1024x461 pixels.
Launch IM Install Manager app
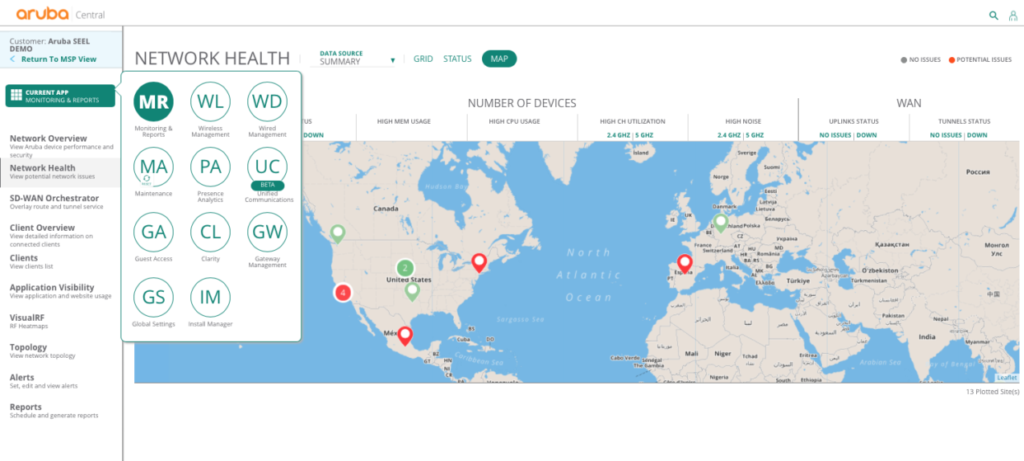[x=211, y=297]
